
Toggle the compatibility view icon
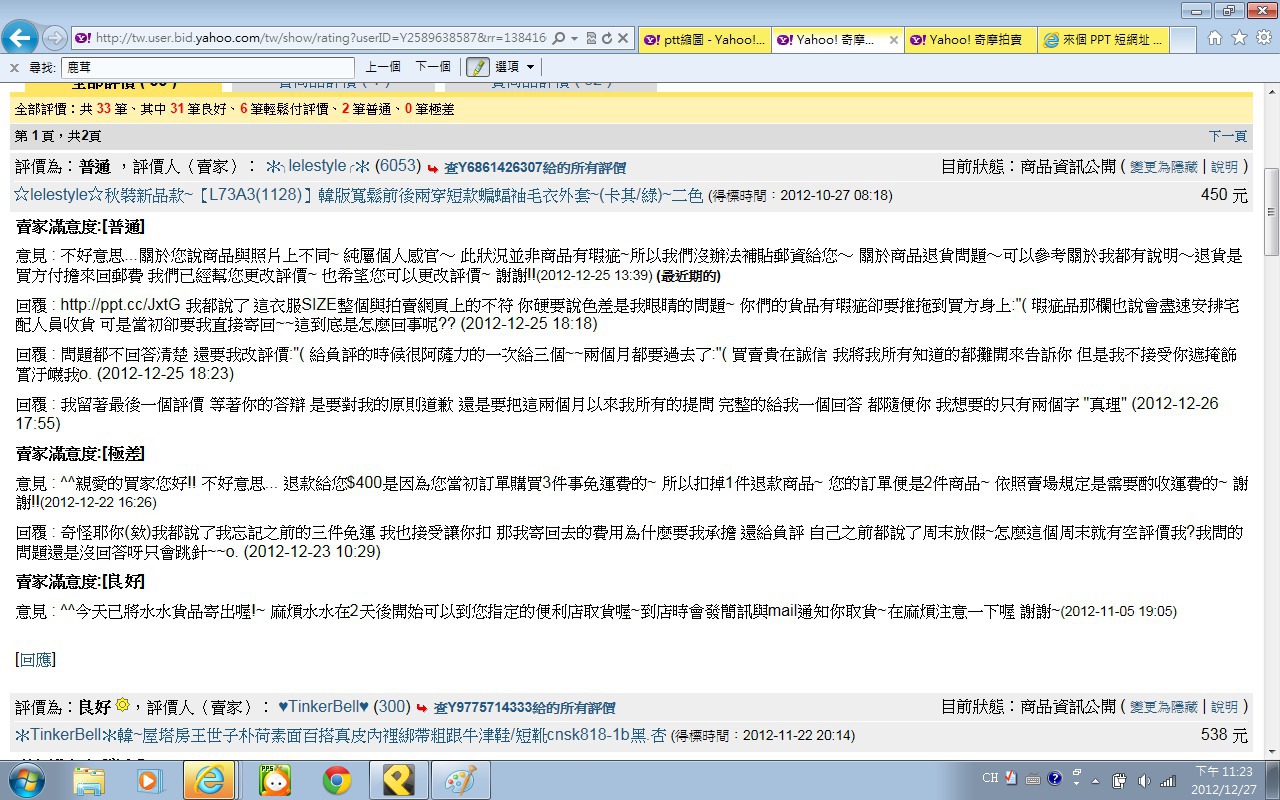pyautogui.click(x=589, y=39)
